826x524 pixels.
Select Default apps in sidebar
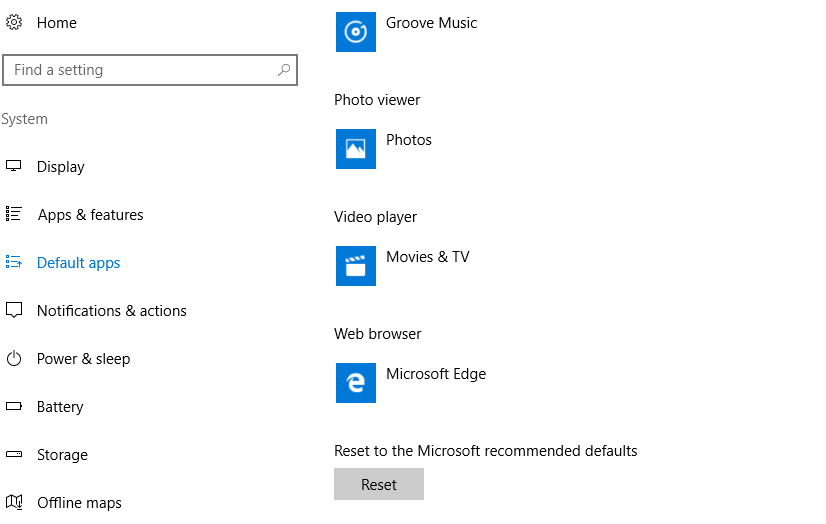(78, 263)
